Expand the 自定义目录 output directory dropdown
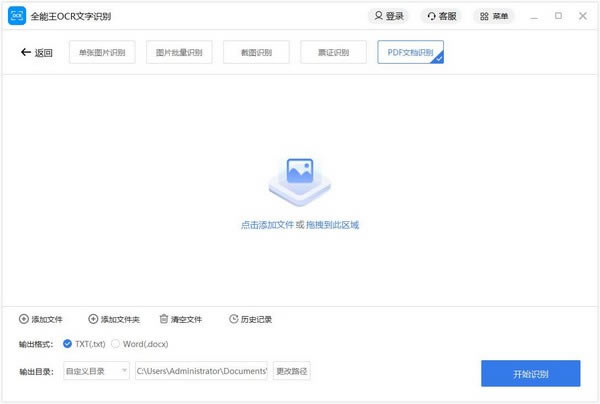Screen dimensions: 600x404 pos(96,371)
